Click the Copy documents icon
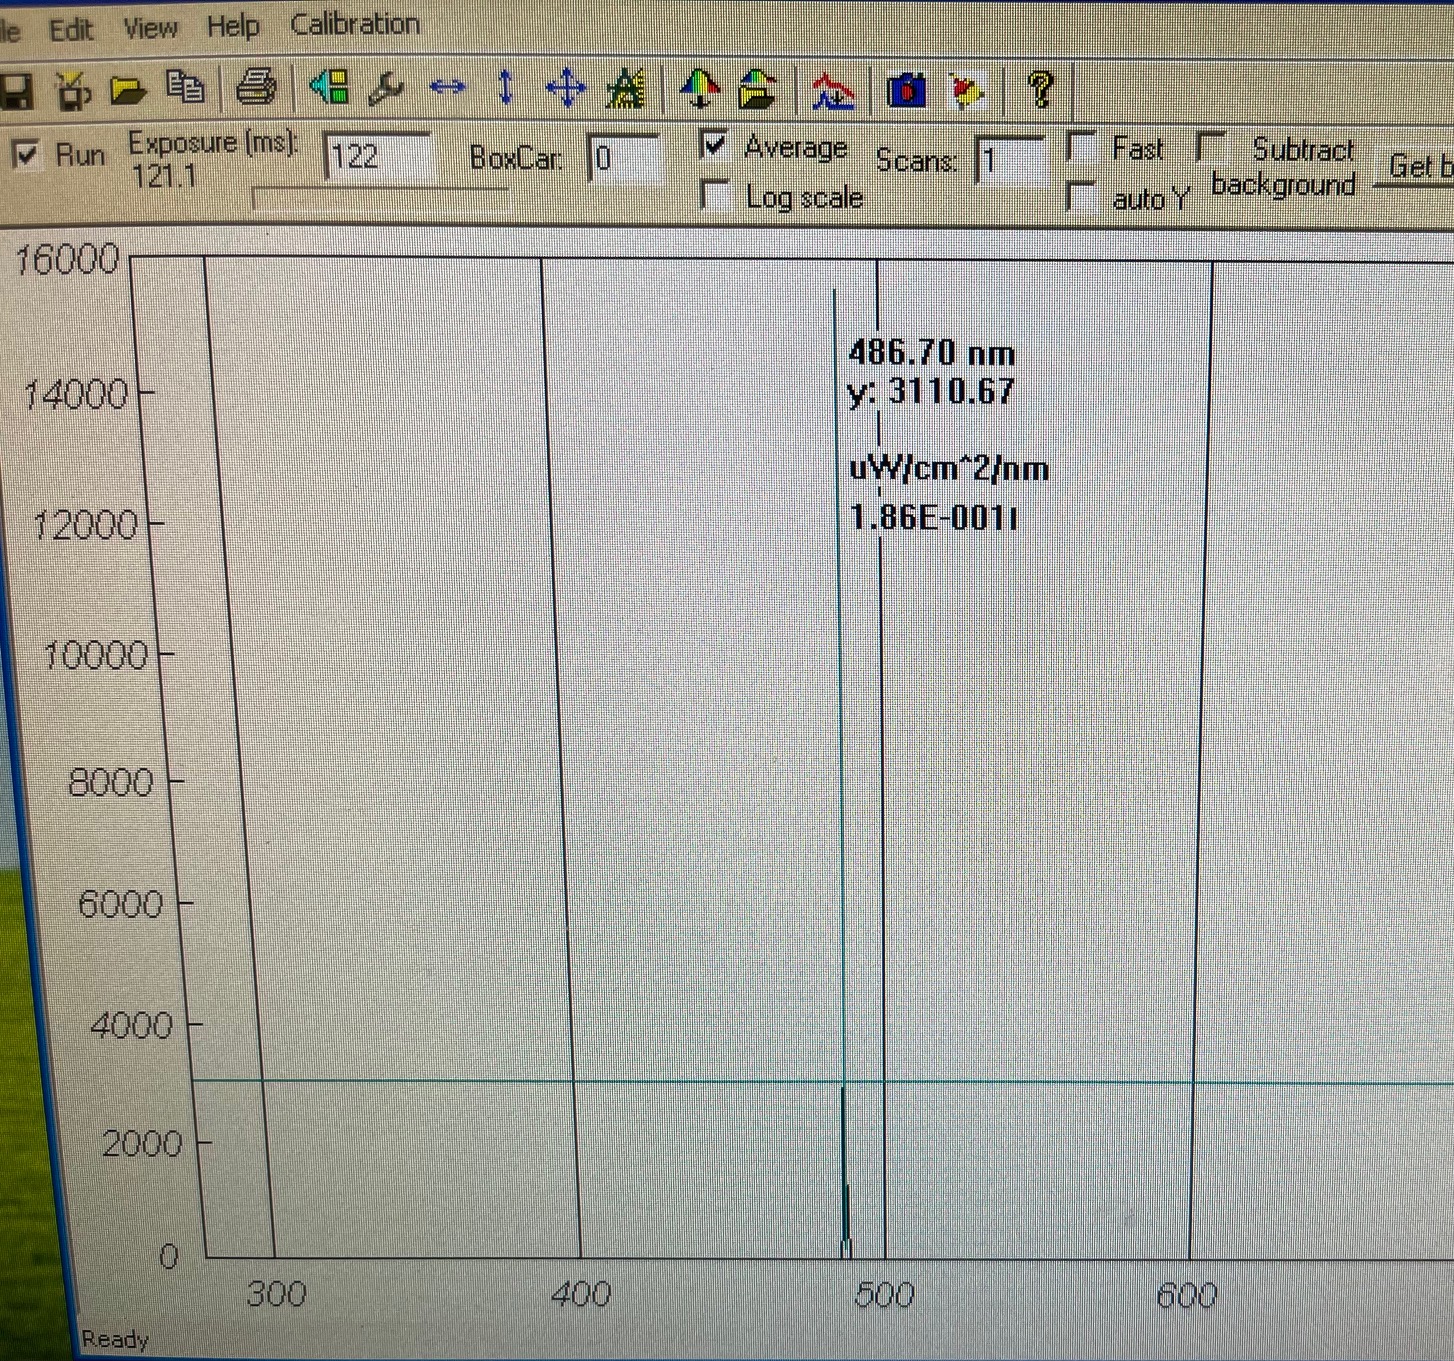Image resolution: width=1454 pixels, height=1361 pixels. click(x=185, y=88)
